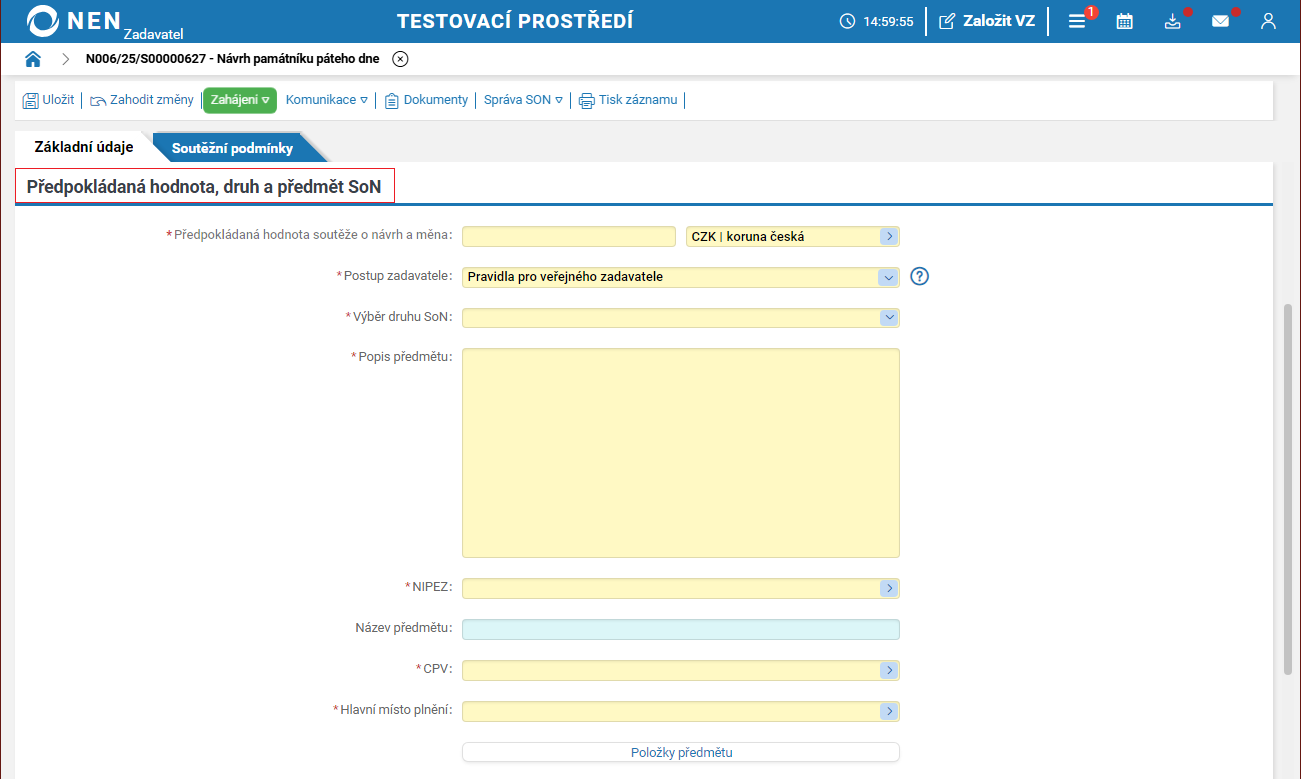The width and height of the screenshot is (1301, 779).
Task: Click the Položky předmětu button
Action: click(x=680, y=752)
